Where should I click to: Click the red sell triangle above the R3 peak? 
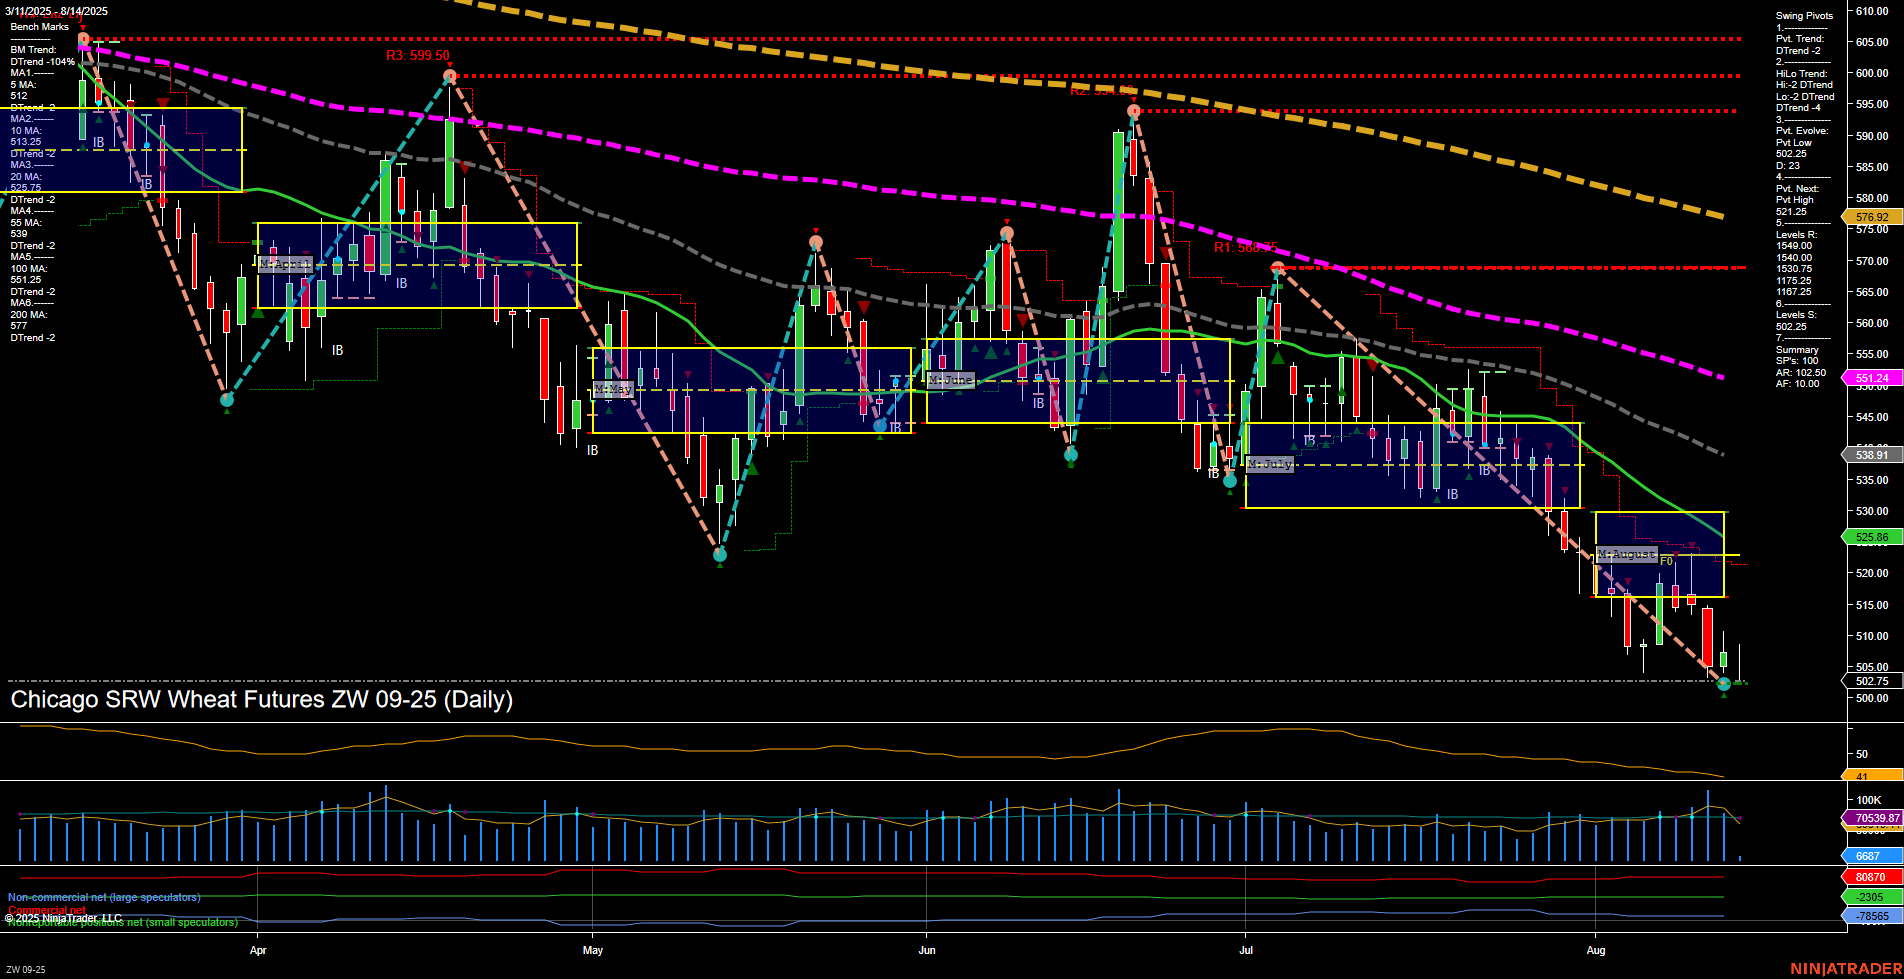[451, 62]
